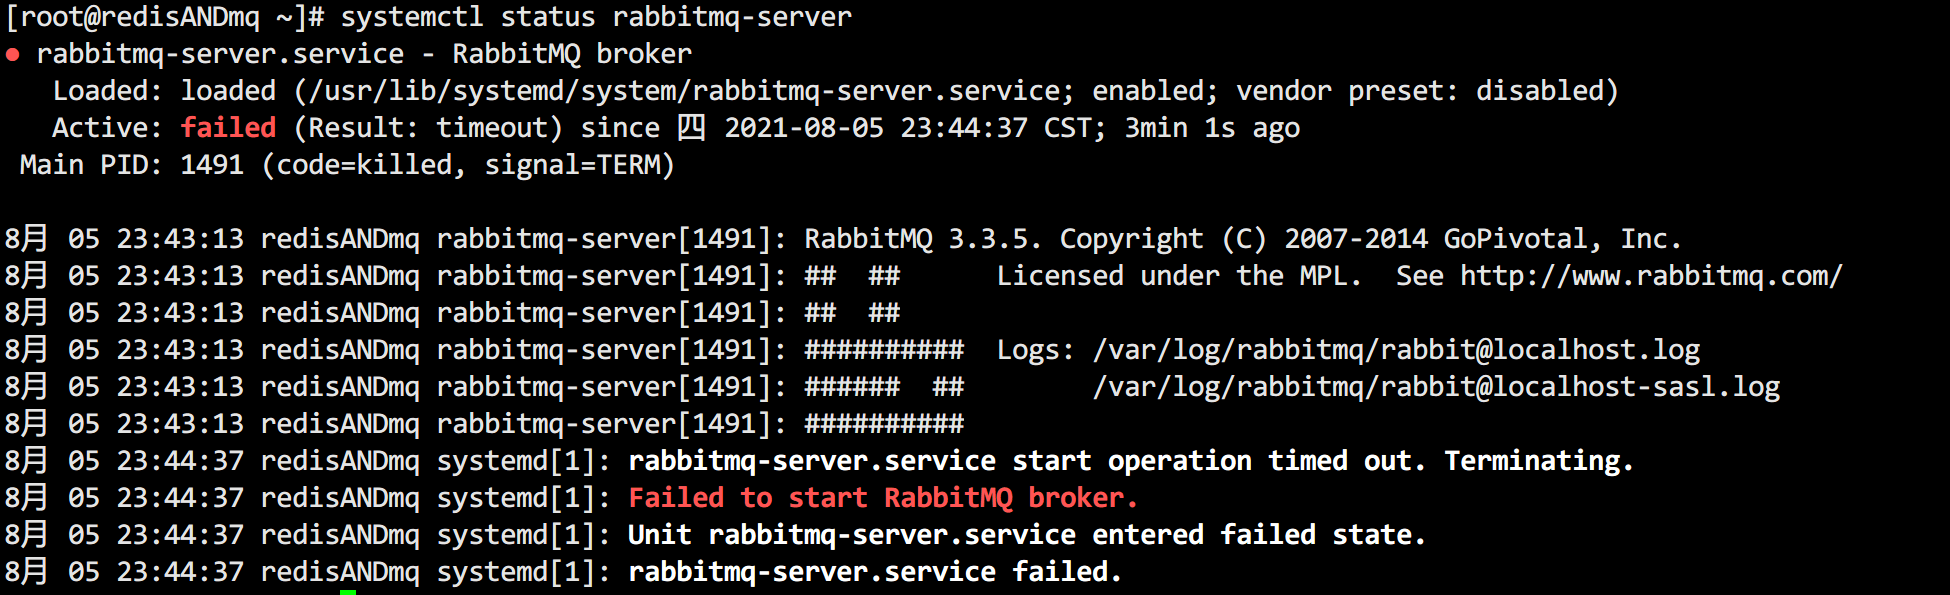Viewport: 1950px width, 595px height.
Task: Open the http://www.rabbitmq.com/ link
Action: [1650, 276]
